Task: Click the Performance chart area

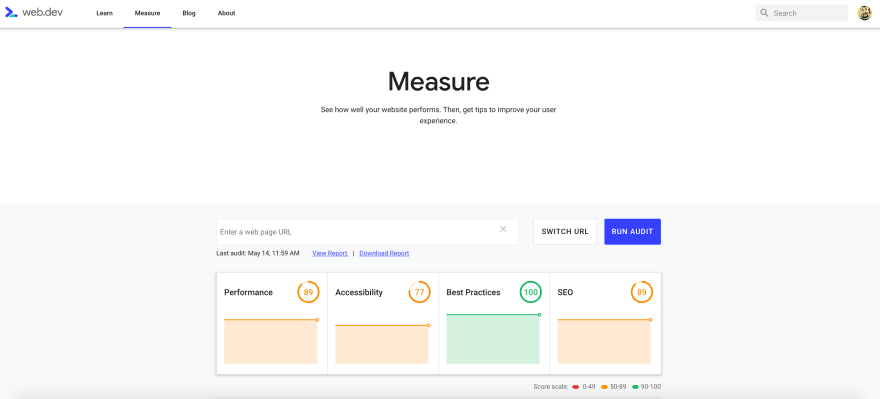Action: pyautogui.click(x=271, y=341)
